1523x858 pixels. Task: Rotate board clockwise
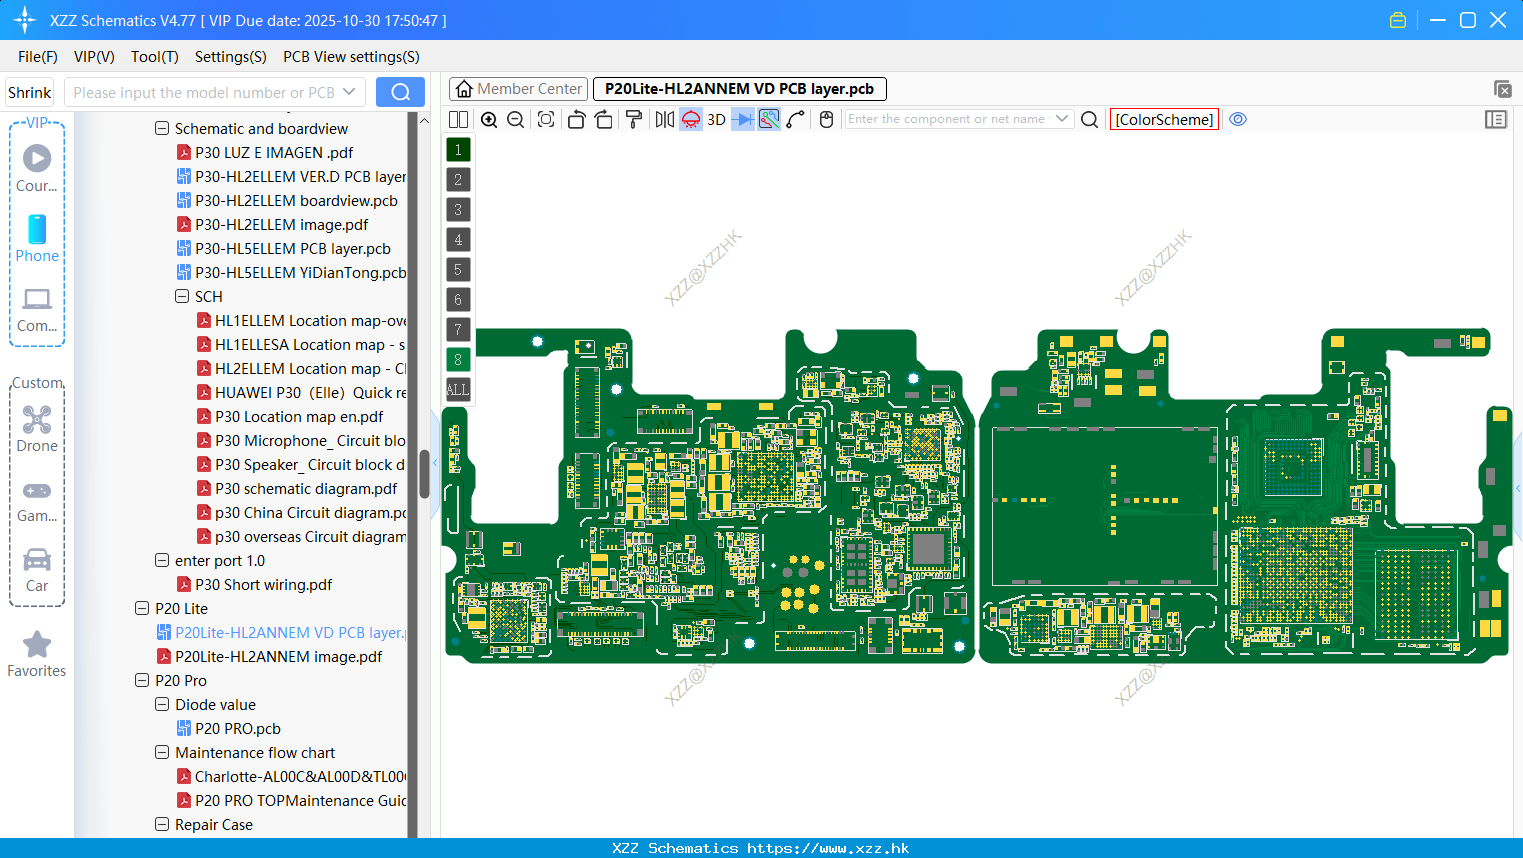[604, 120]
